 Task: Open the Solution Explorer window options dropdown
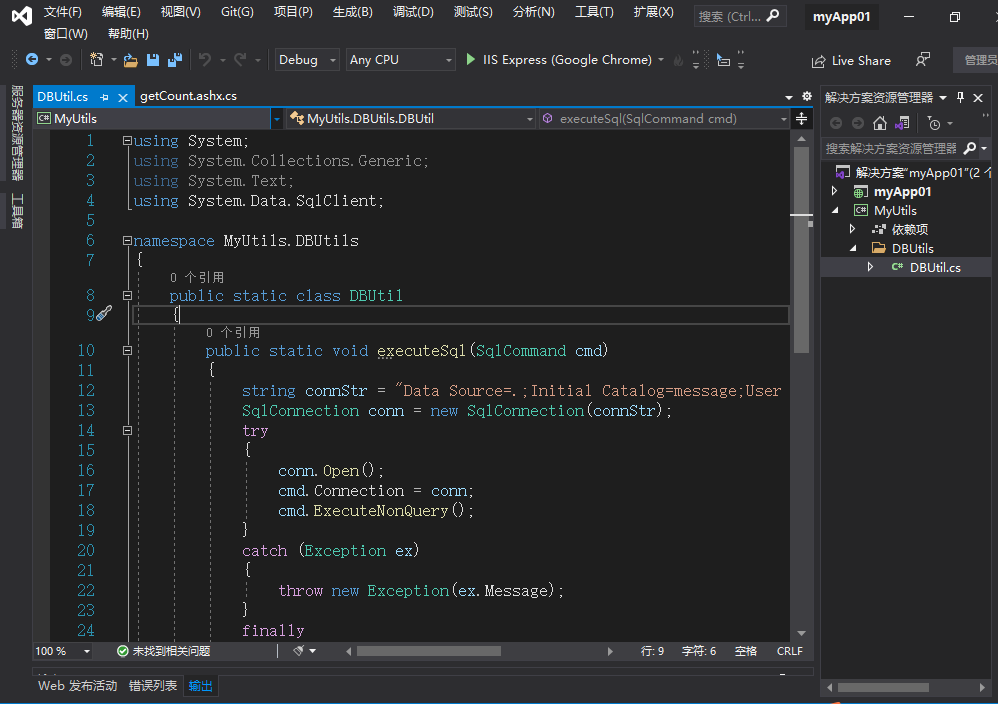click(x=943, y=97)
